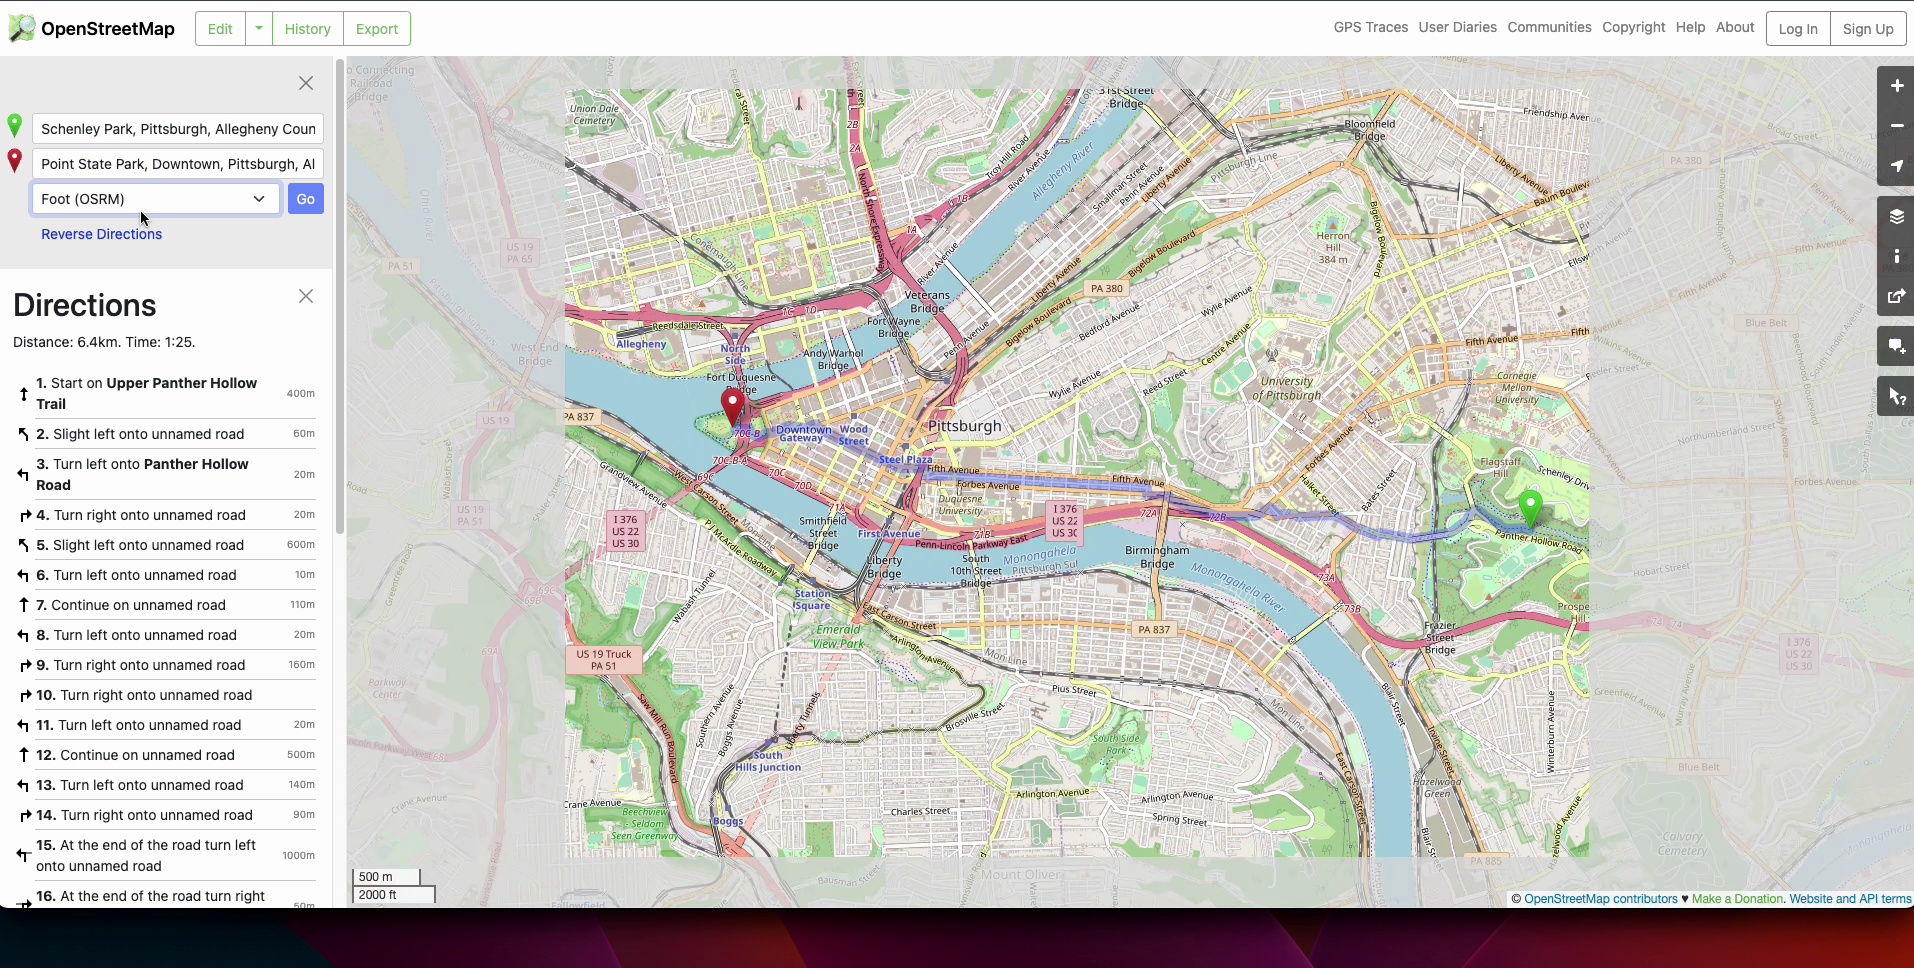Activate the Query features tool
The image size is (1914, 968).
point(1895,398)
